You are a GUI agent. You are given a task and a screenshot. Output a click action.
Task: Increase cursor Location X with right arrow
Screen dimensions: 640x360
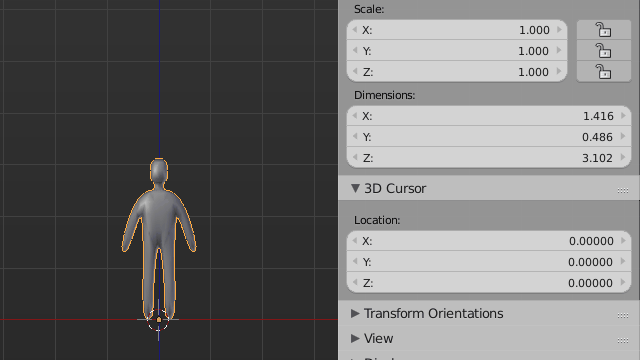pos(623,241)
